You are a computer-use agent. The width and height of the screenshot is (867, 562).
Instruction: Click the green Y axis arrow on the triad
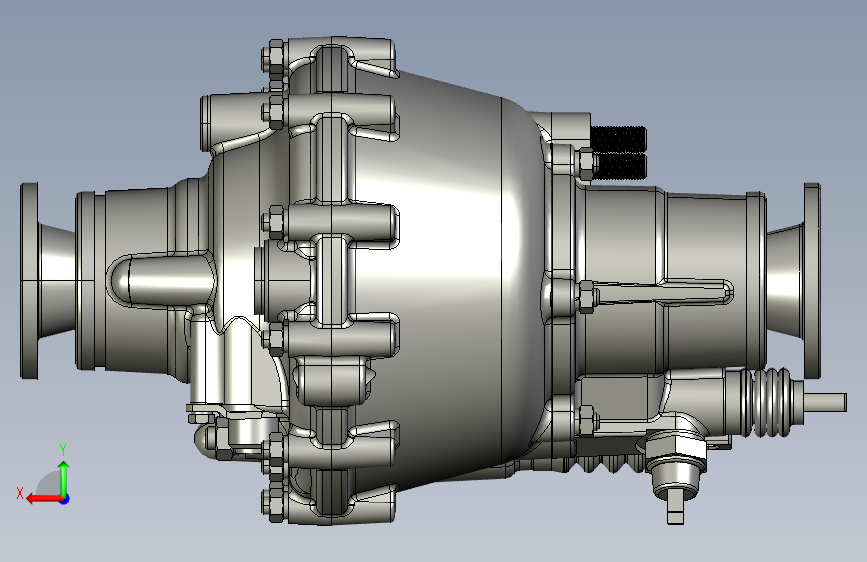coord(64,478)
